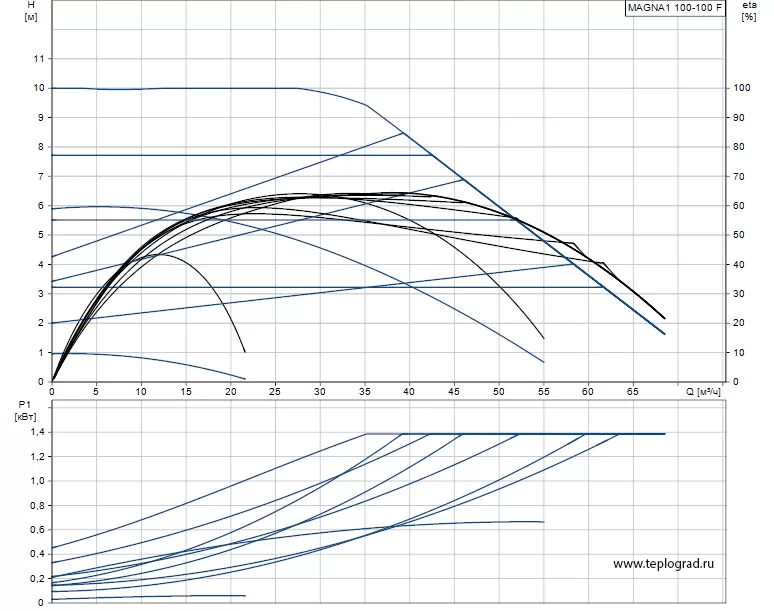Viewport: 774px width, 611px height.
Task: Click the power axis value 1,4
Action: tap(38, 432)
